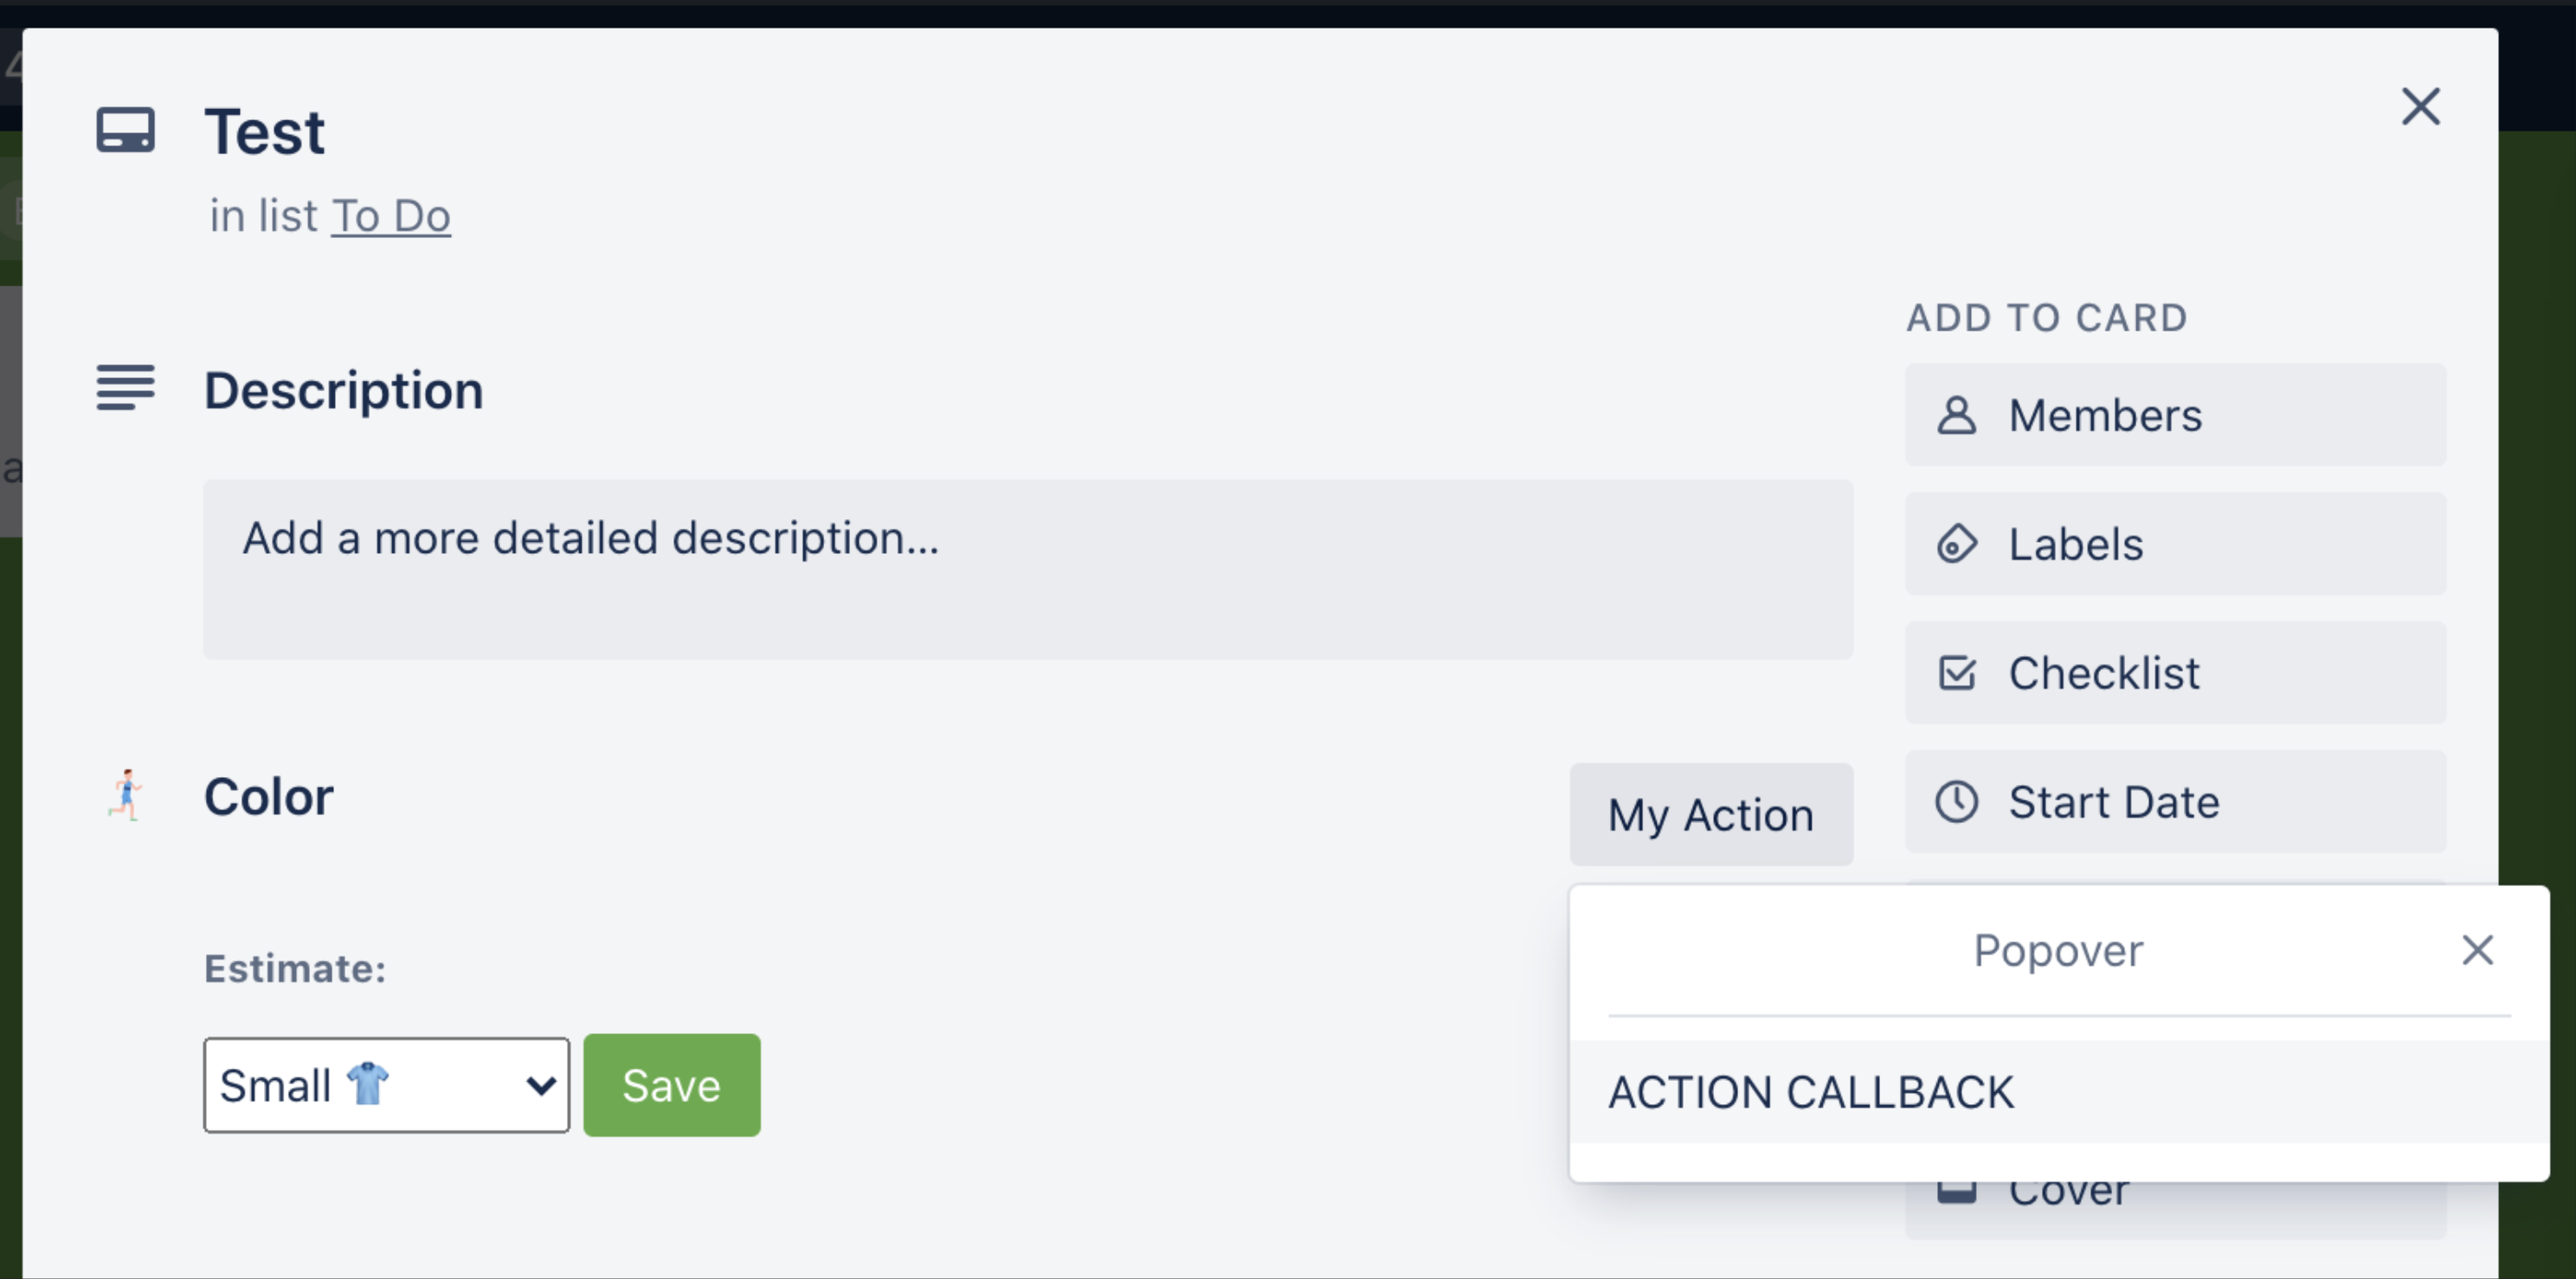Open the Estimate size dropdown
The image size is (2576, 1279).
386,1085
